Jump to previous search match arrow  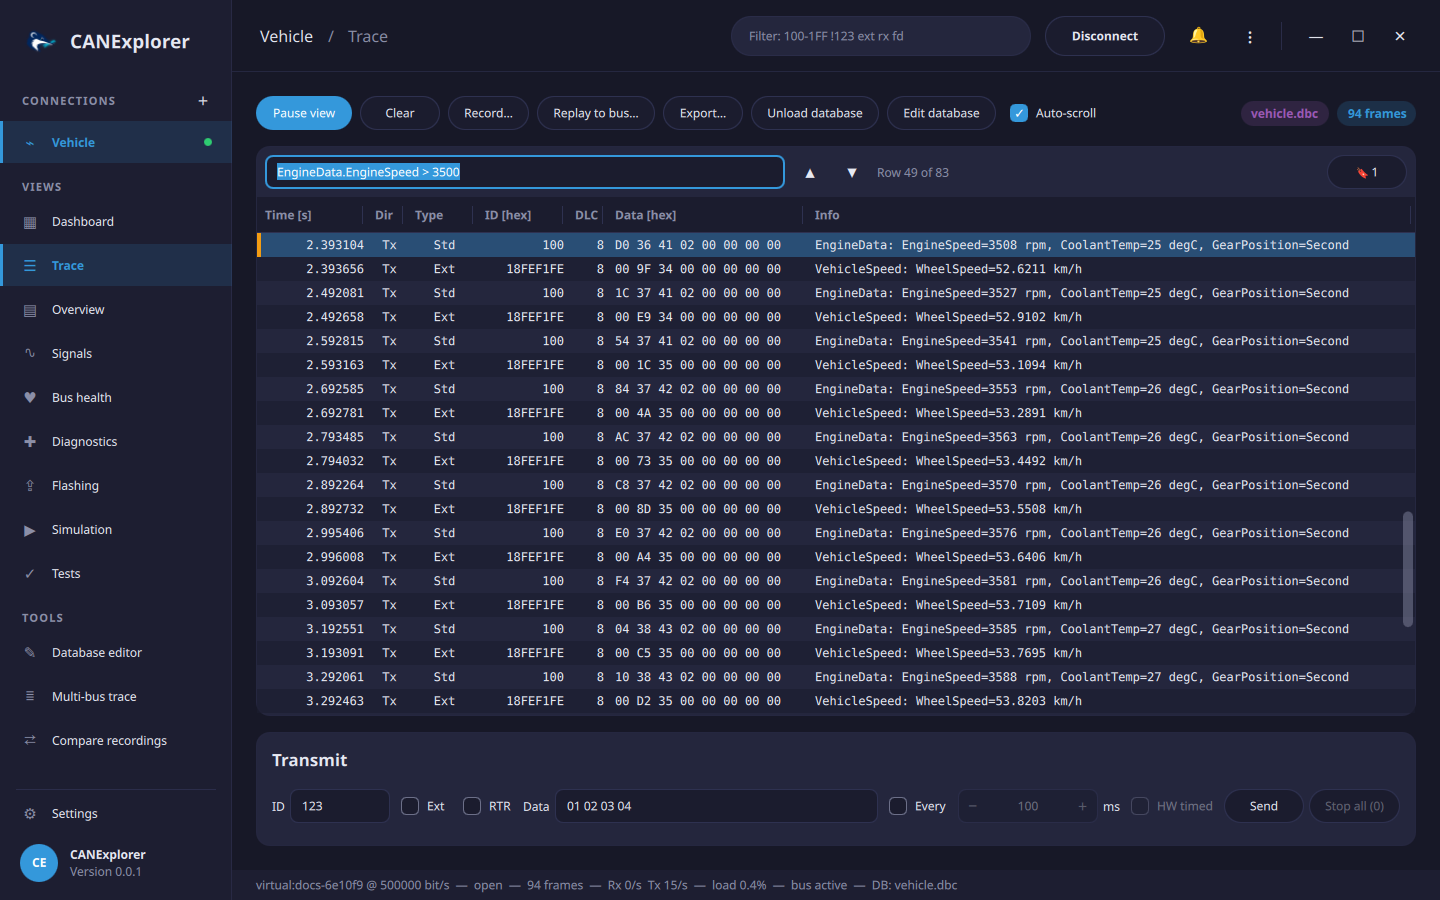click(810, 173)
